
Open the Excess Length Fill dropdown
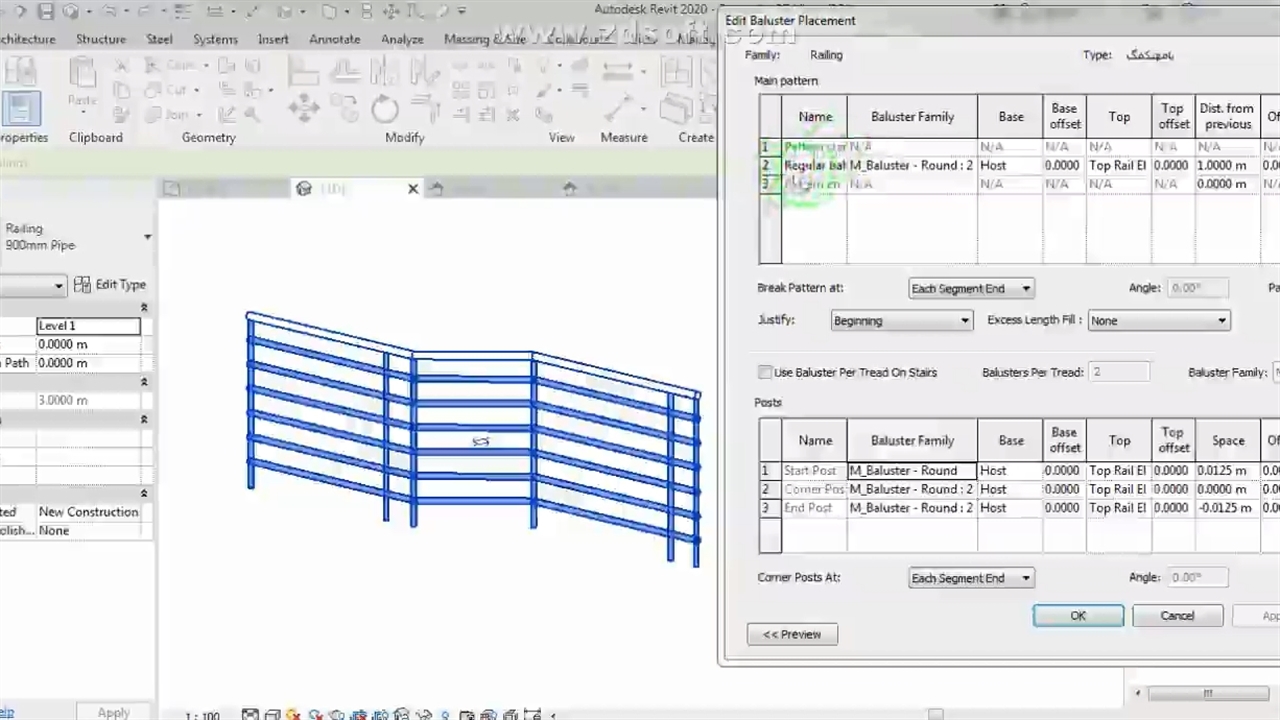tap(1158, 321)
